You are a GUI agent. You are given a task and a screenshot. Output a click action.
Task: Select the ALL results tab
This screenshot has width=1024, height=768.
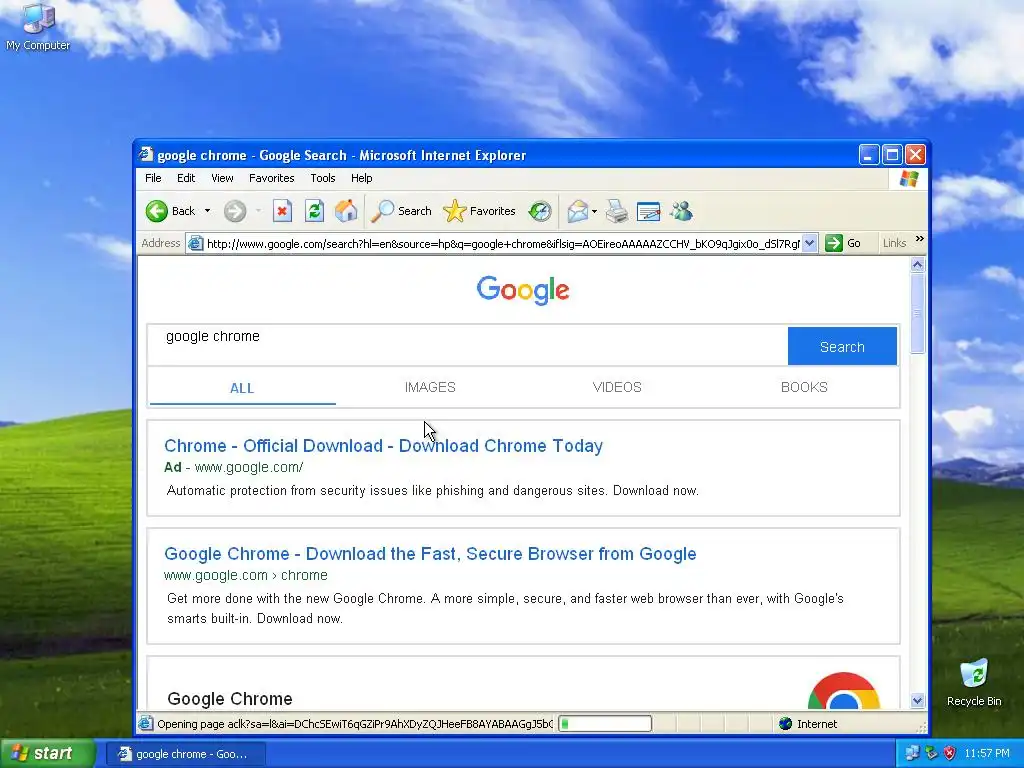point(242,388)
